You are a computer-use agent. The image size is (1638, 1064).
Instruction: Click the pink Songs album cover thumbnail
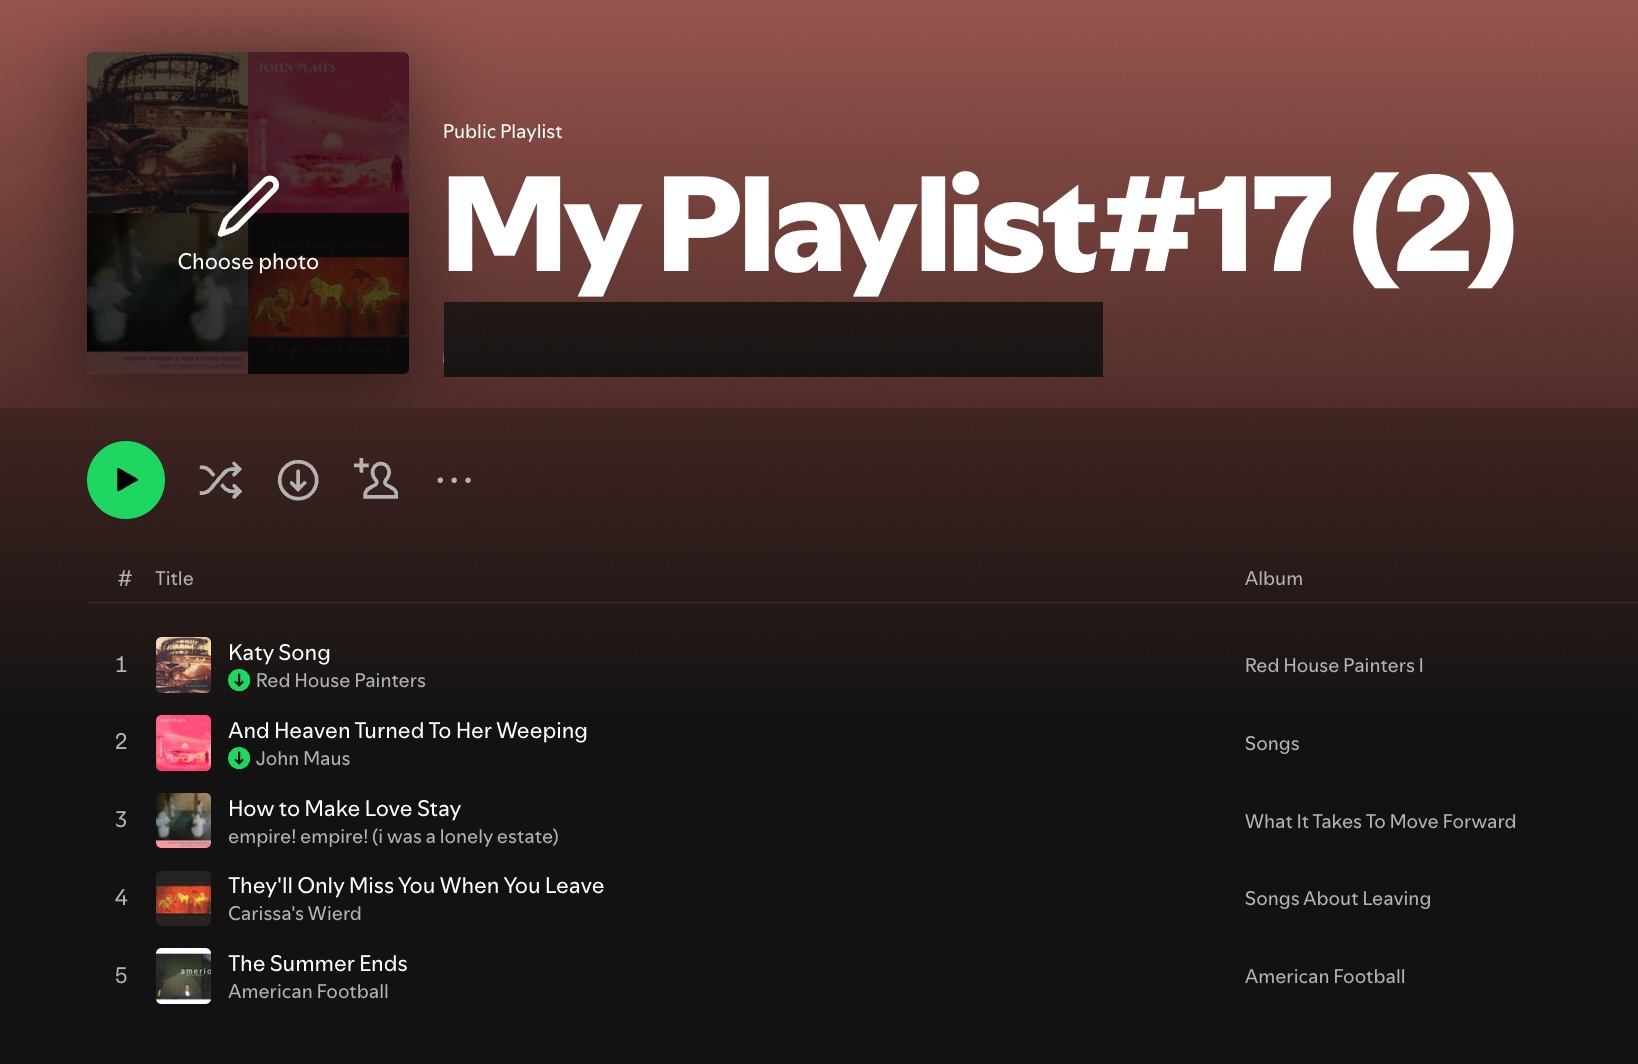tap(184, 743)
